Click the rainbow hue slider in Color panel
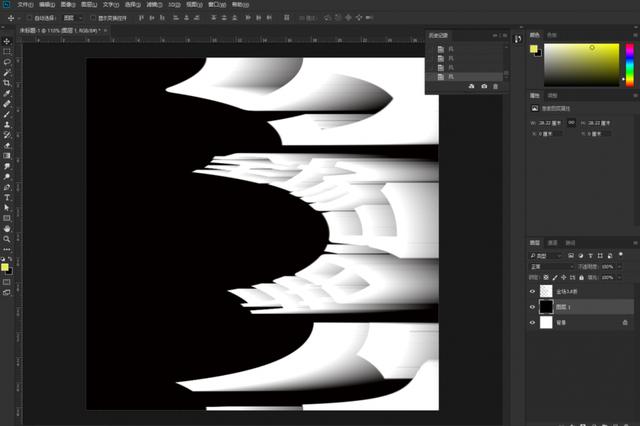This screenshot has width=640, height=426. 629,64
